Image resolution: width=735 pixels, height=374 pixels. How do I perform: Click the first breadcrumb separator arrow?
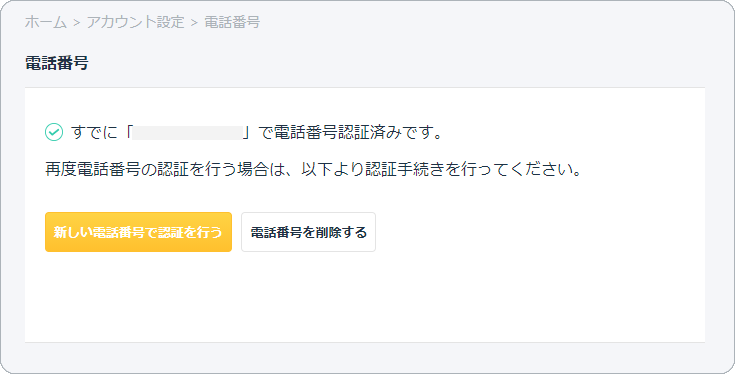[x=76, y=22]
